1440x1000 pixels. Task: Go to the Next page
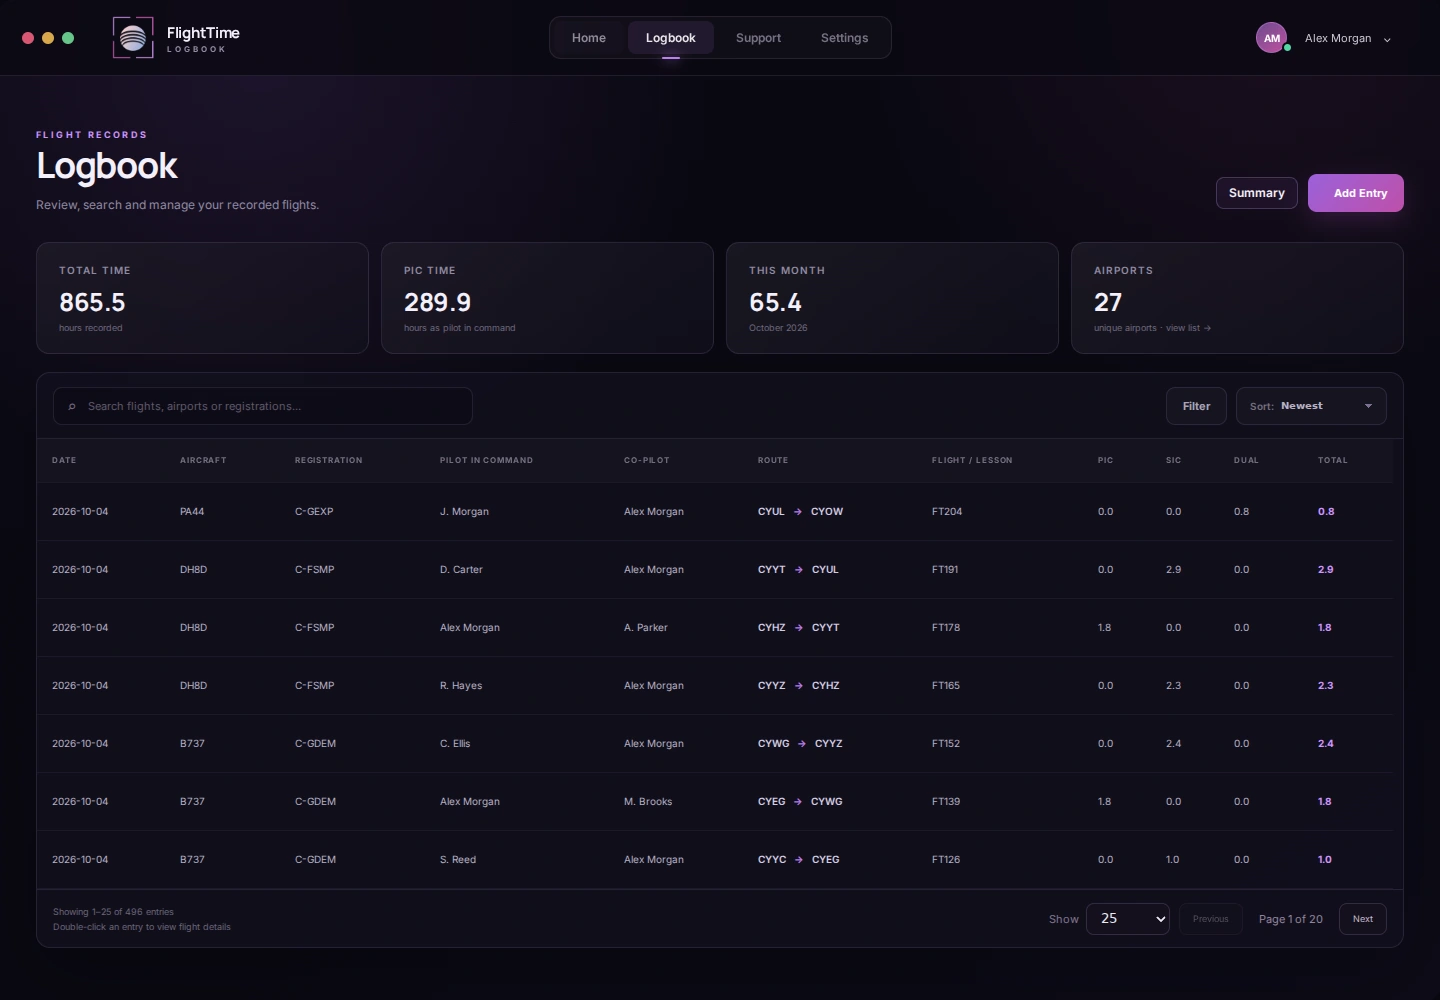tap(1363, 919)
